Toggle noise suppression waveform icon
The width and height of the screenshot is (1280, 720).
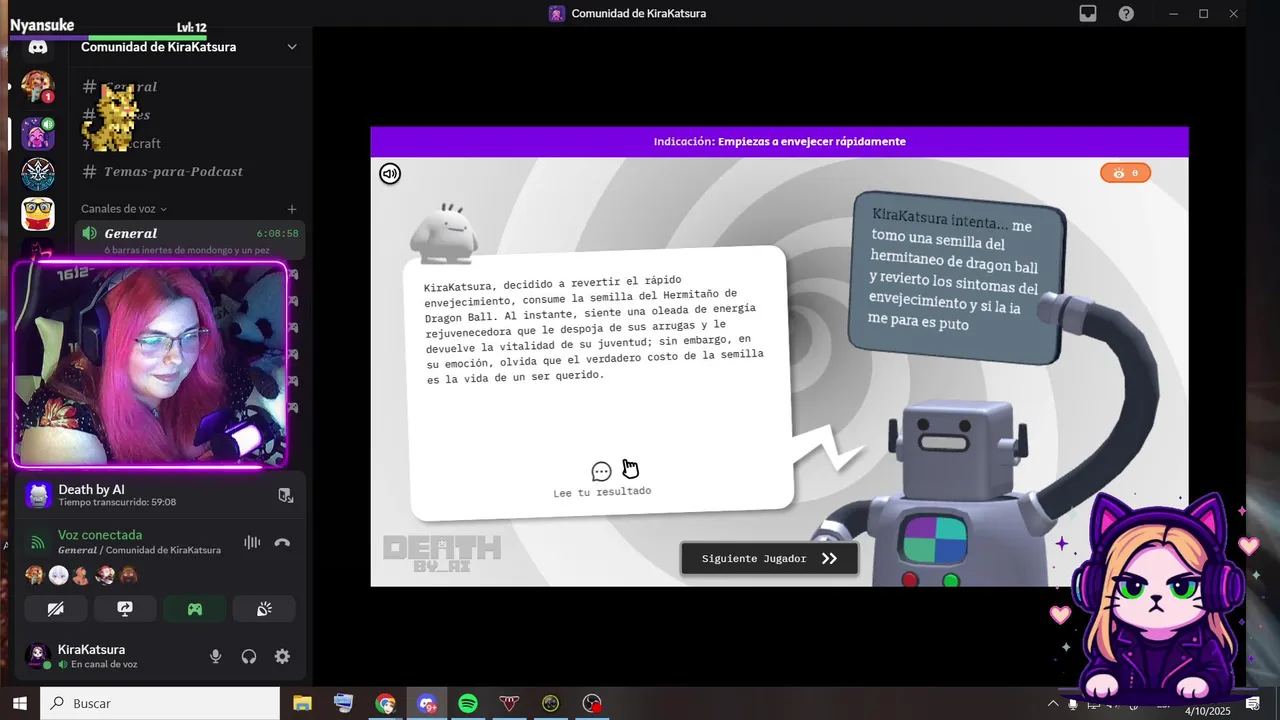[252, 542]
